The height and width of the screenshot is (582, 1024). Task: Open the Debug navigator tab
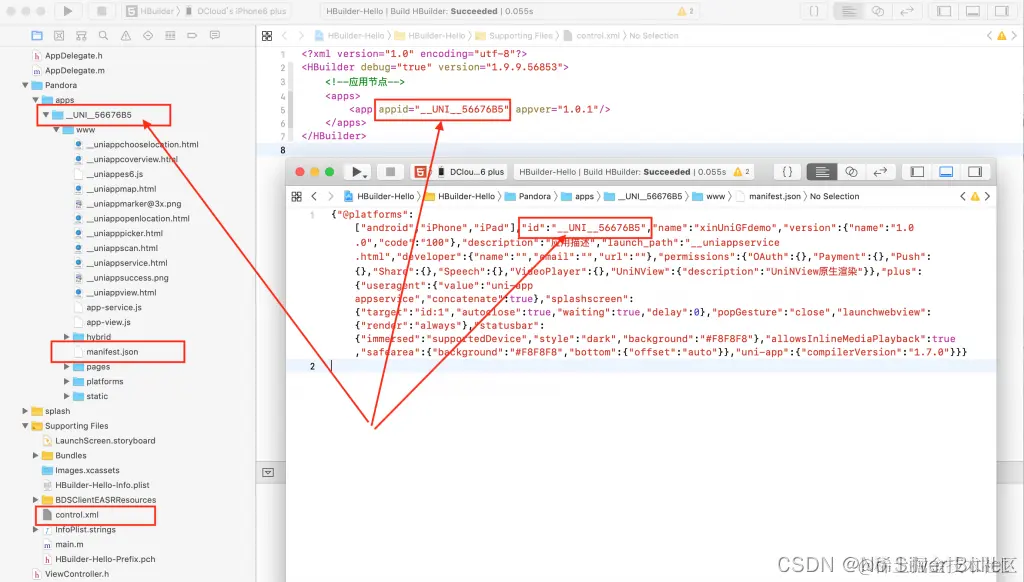point(170,35)
